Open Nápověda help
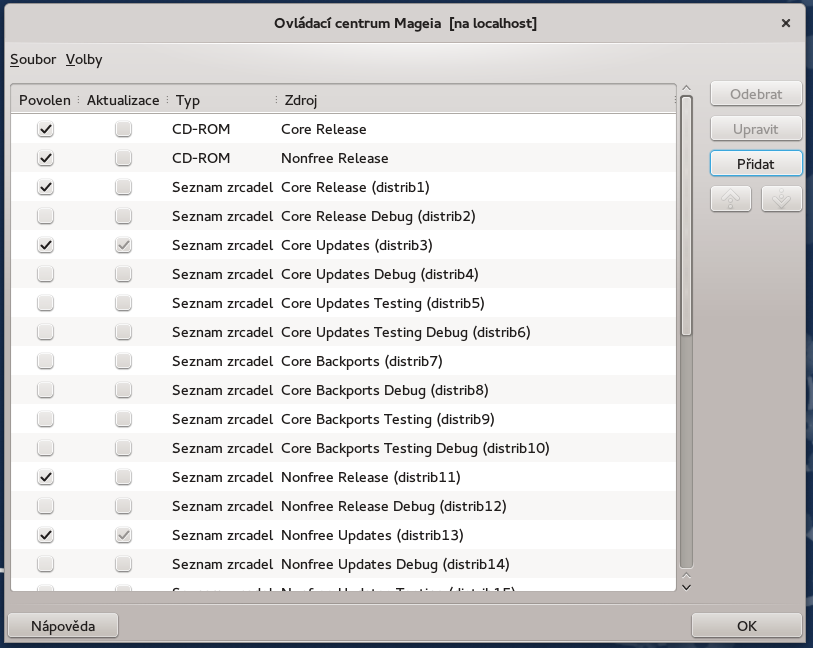The height and width of the screenshot is (648, 813). 63,626
